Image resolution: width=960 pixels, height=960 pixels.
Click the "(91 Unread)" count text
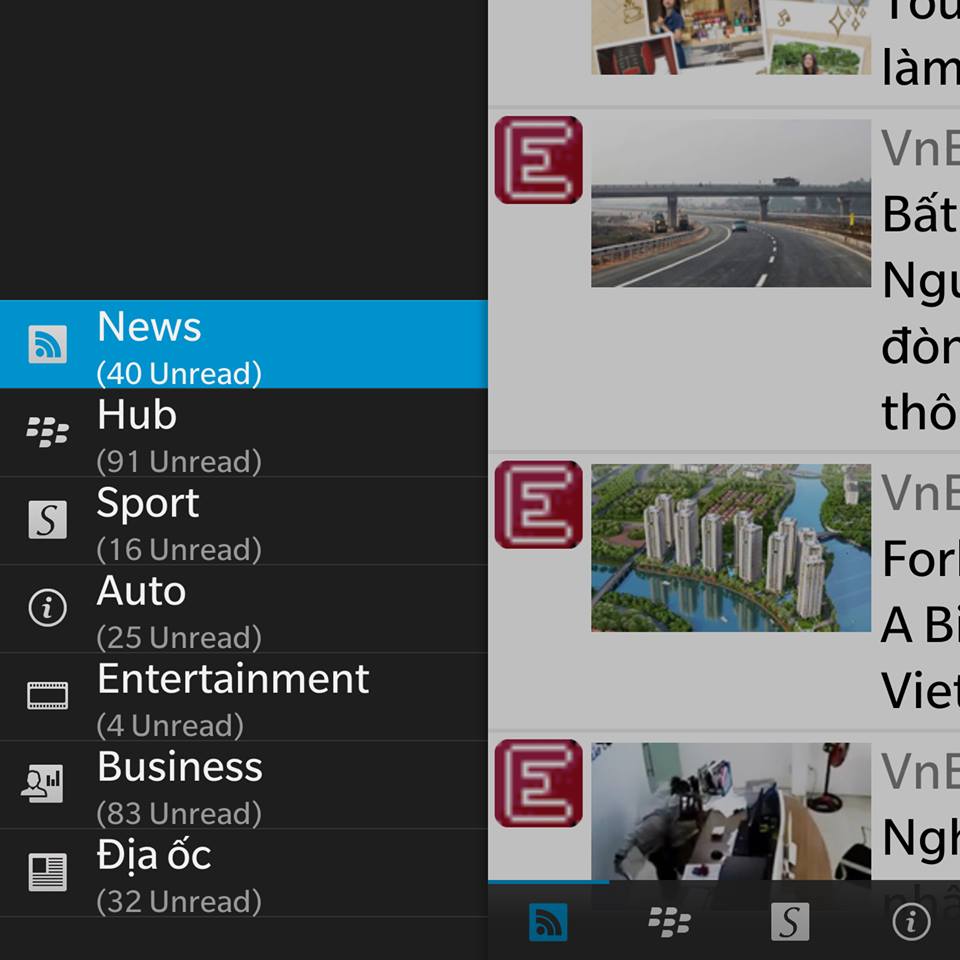(x=179, y=462)
